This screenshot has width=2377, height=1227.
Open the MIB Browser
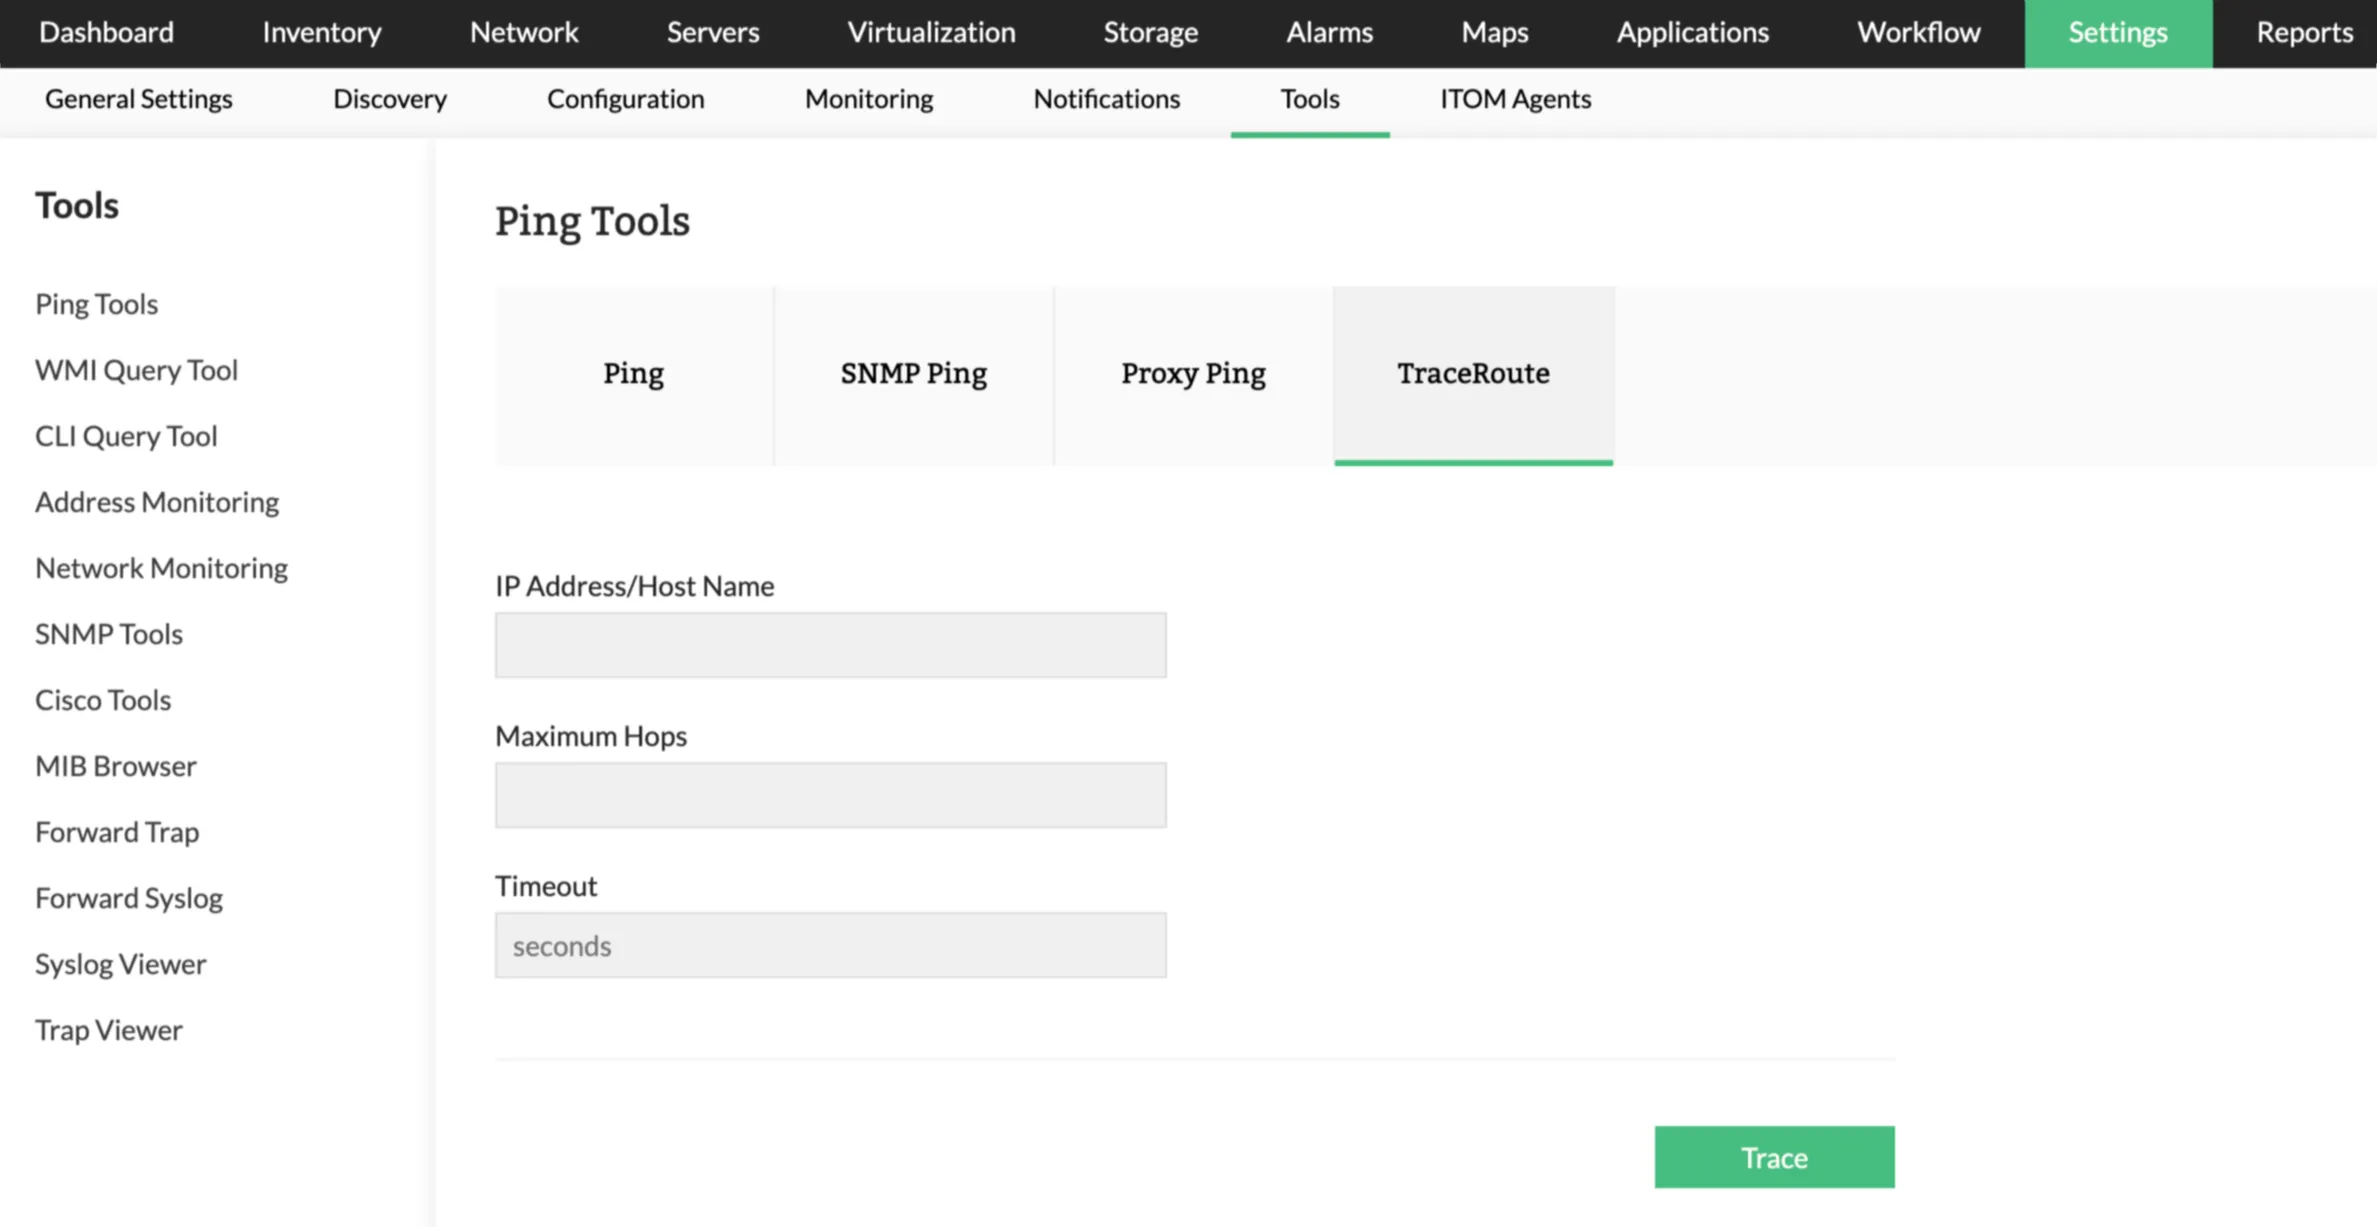115,765
